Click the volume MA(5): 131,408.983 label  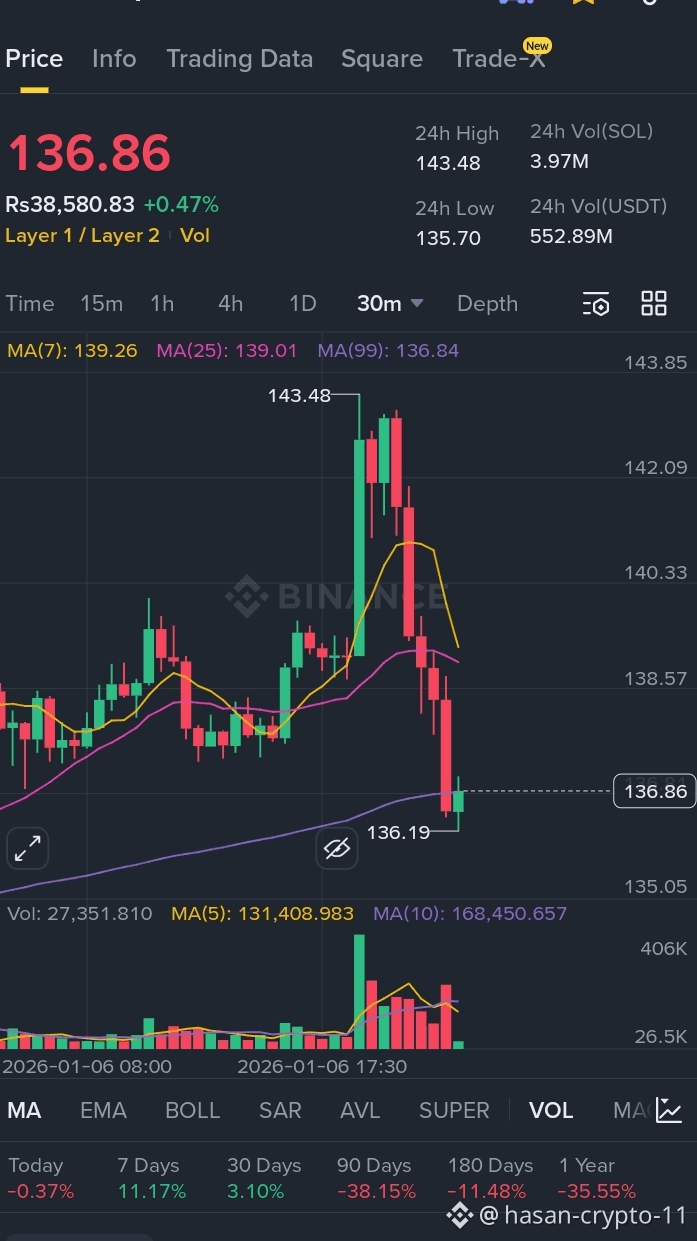coord(262,913)
